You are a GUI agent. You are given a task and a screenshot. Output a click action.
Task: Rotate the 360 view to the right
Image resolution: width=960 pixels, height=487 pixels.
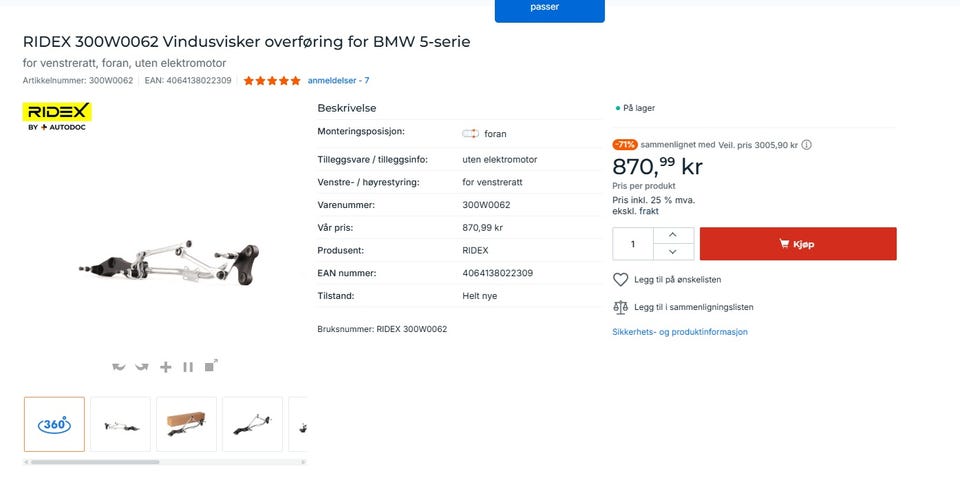point(141,366)
